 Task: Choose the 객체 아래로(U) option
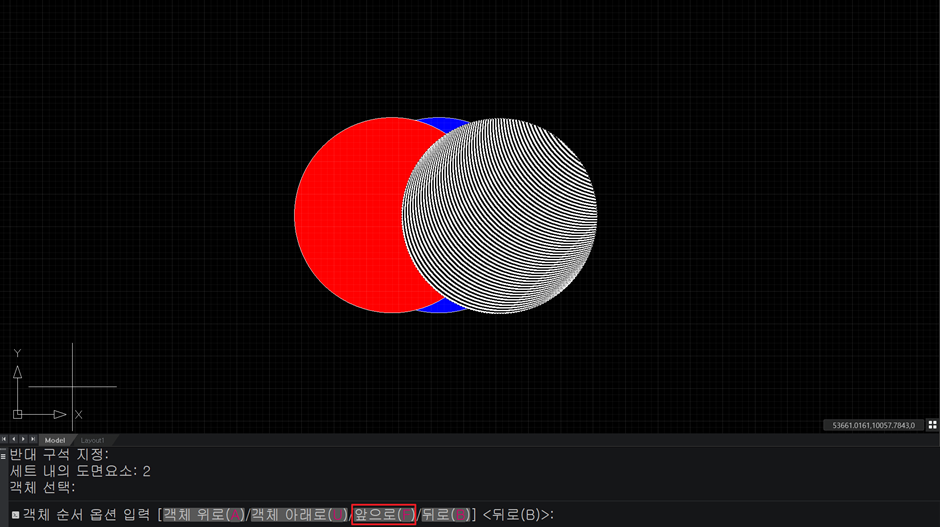point(299,514)
